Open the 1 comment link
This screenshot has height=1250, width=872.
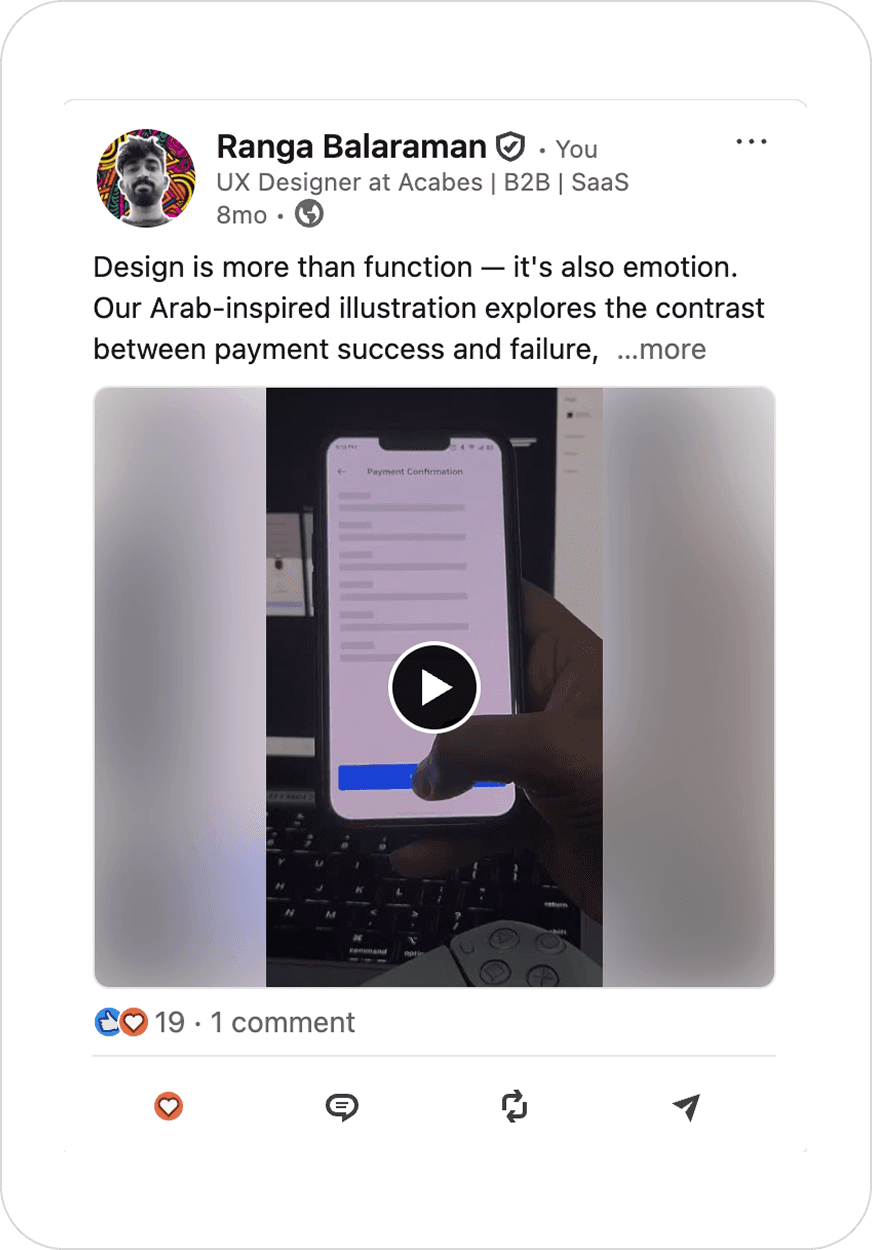pyautogui.click(x=282, y=1022)
